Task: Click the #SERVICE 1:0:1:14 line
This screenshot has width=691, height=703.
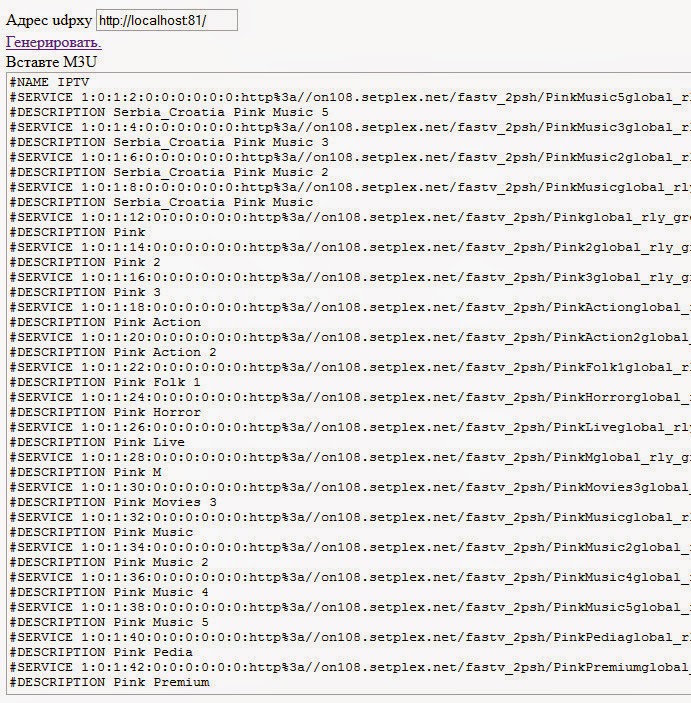Action: click(350, 247)
